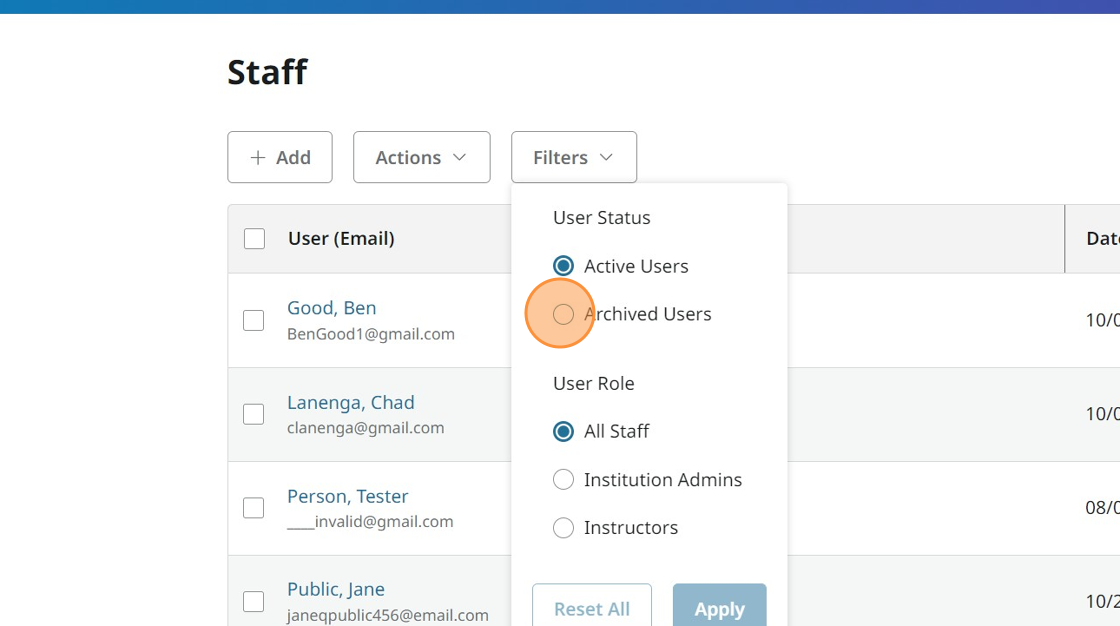Choose the All Staff role filter
Screen dimensions: 1120x626
click(564, 432)
